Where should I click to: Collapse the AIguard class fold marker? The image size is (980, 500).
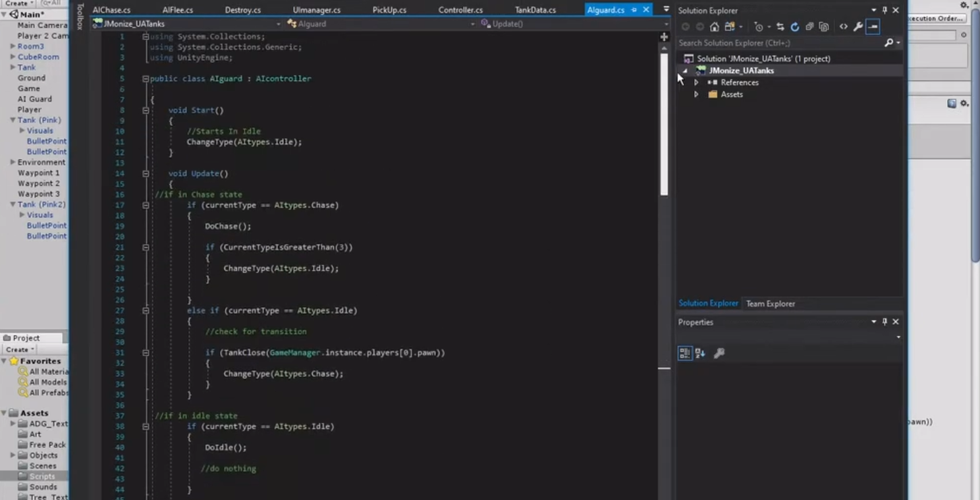(x=146, y=79)
